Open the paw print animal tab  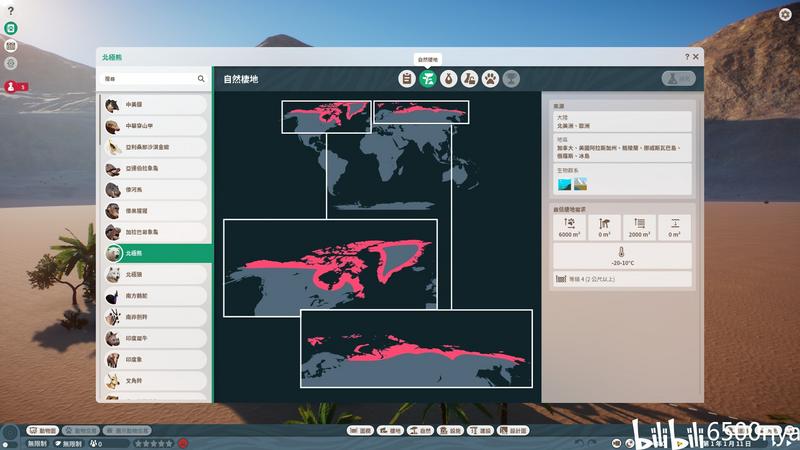[x=490, y=79]
